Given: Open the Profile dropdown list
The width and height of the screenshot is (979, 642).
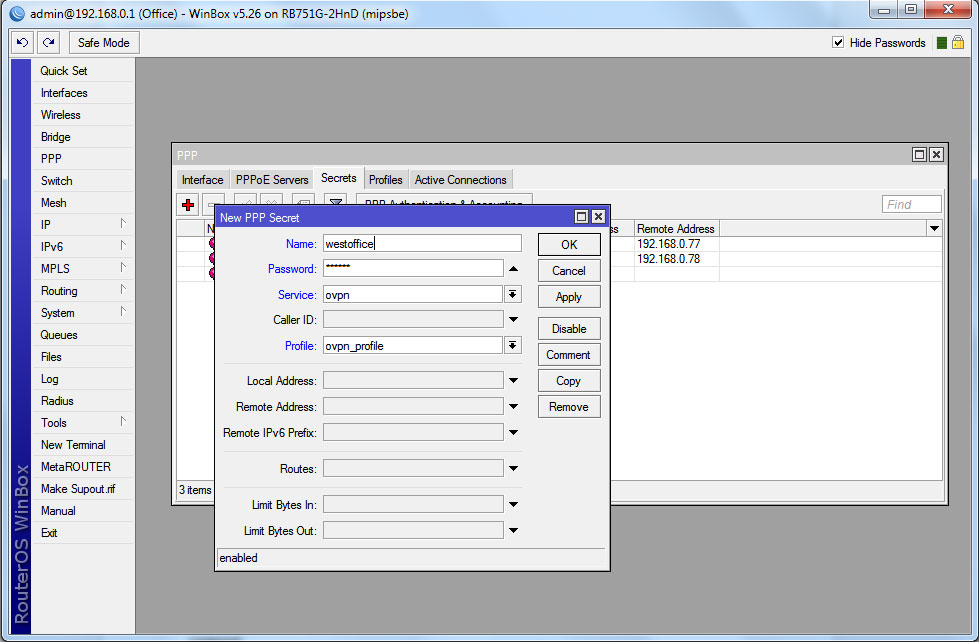Looking at the screenshot, I should (x=513, y=345).
